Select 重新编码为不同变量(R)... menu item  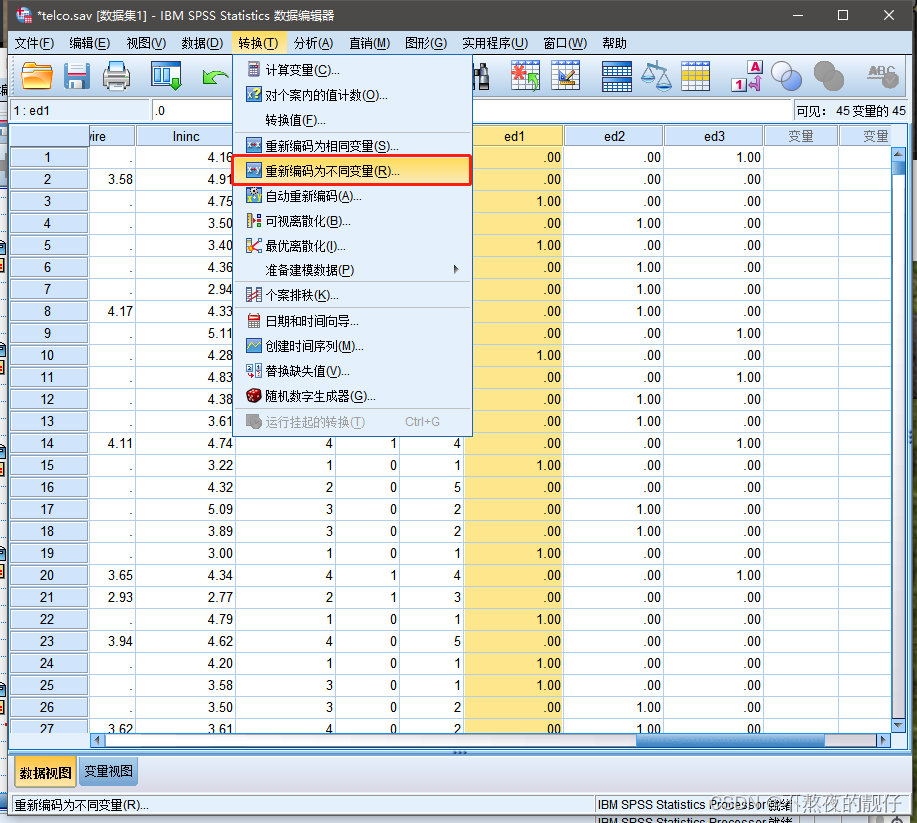pos(352,171)
